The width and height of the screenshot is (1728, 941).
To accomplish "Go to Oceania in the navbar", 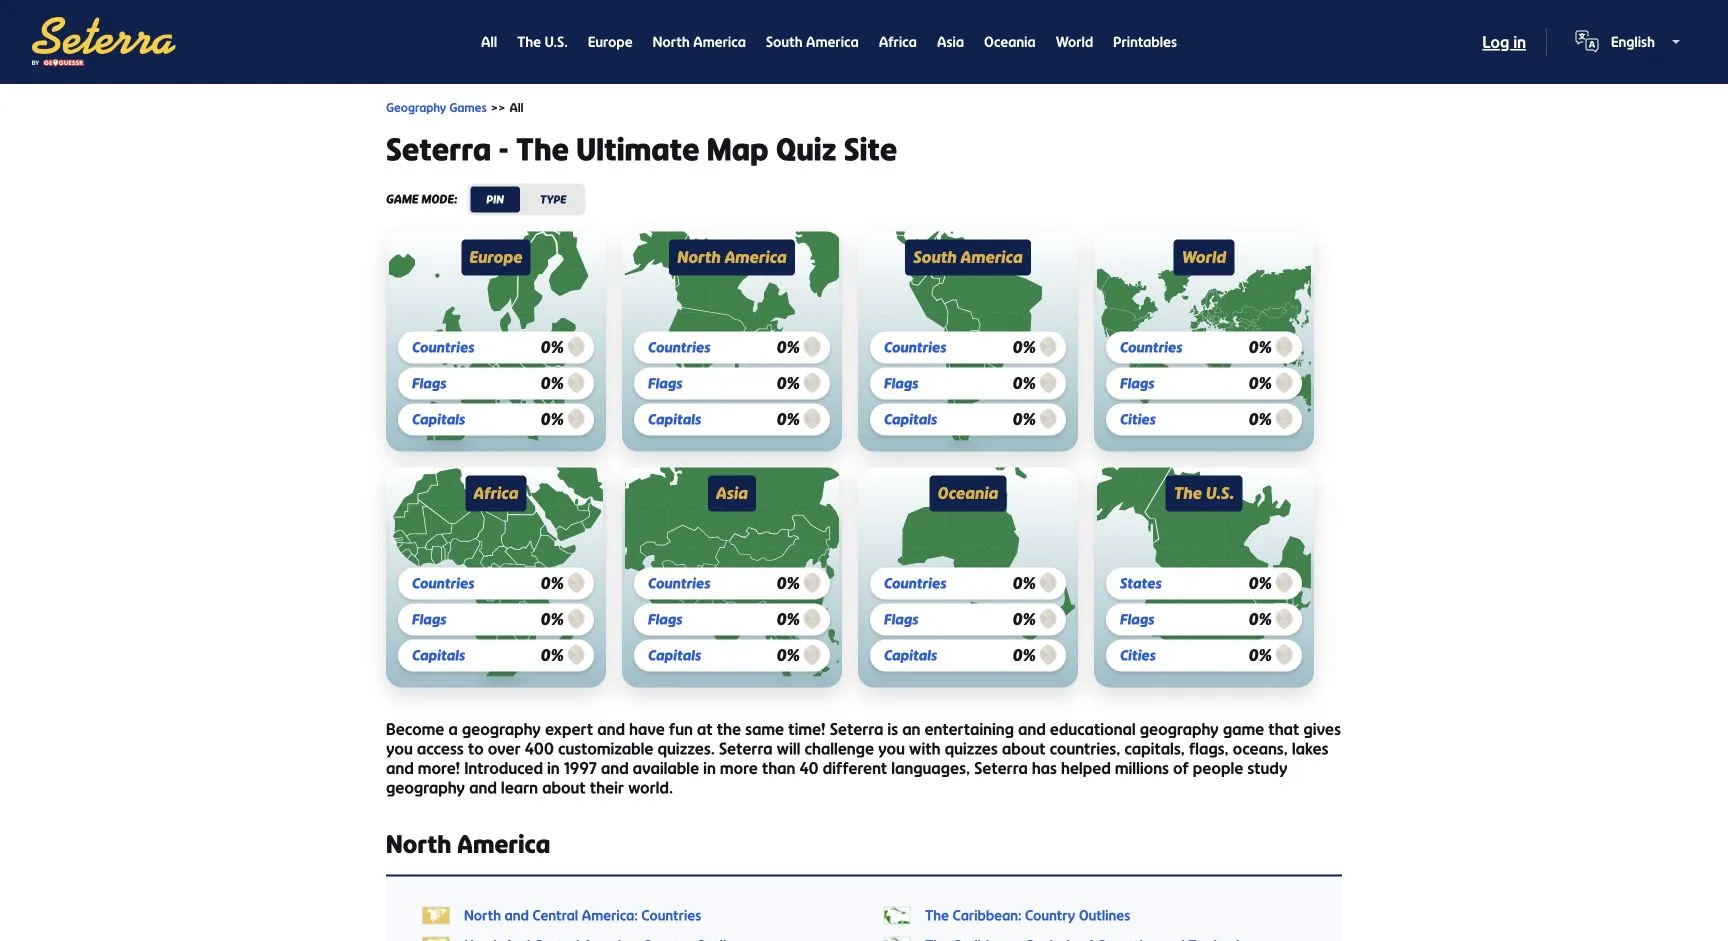I will tap(1010, 42).
